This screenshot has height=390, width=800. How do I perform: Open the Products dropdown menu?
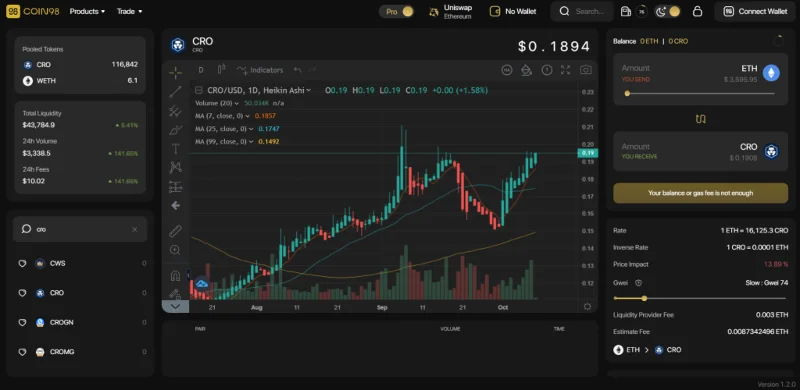87,11
